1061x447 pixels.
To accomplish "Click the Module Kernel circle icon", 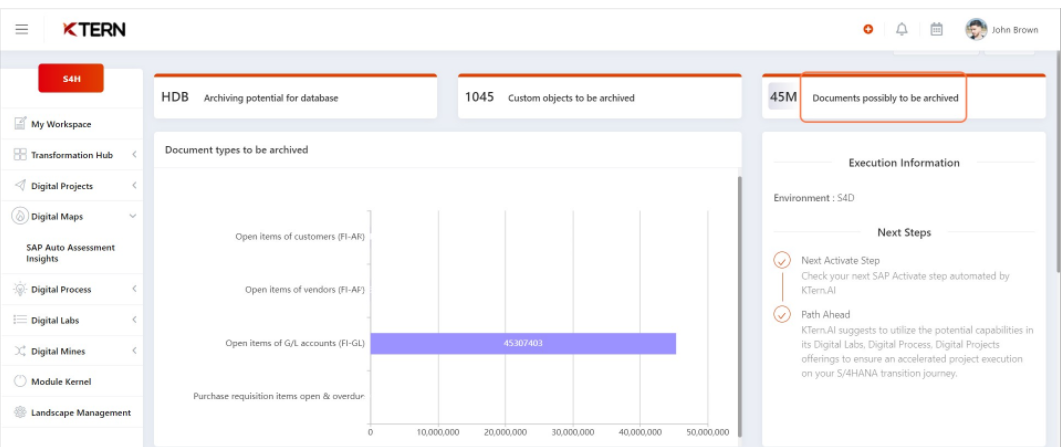I will pos(20,381).
